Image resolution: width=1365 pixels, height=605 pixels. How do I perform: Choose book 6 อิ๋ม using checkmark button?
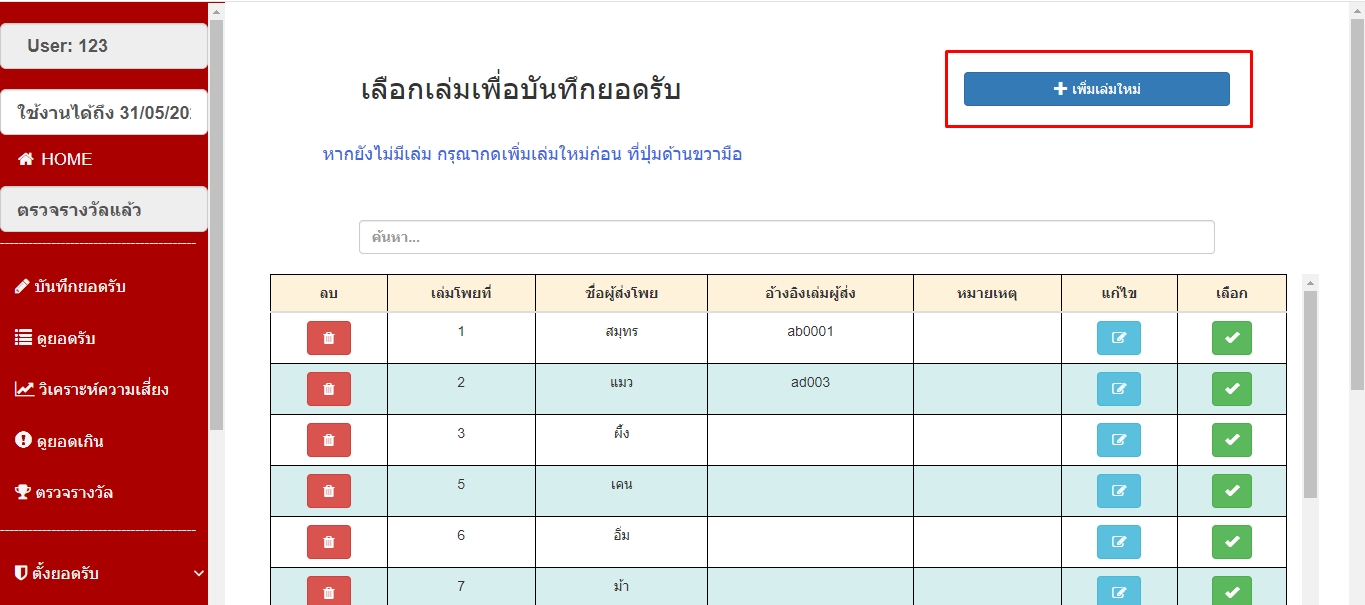[x=1231, y=542]
